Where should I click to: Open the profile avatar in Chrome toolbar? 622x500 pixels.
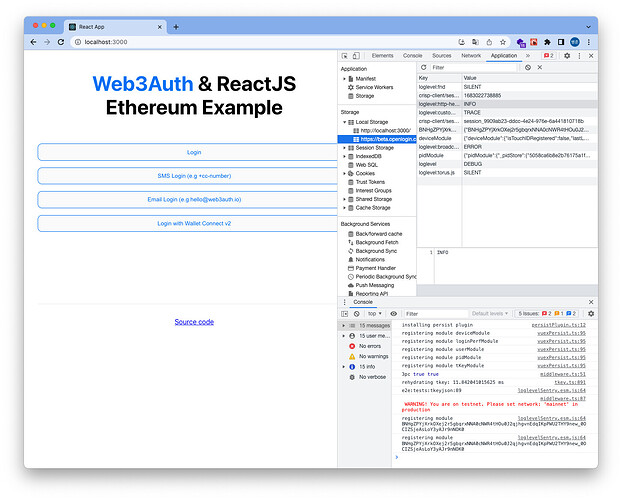click(575, 42)
